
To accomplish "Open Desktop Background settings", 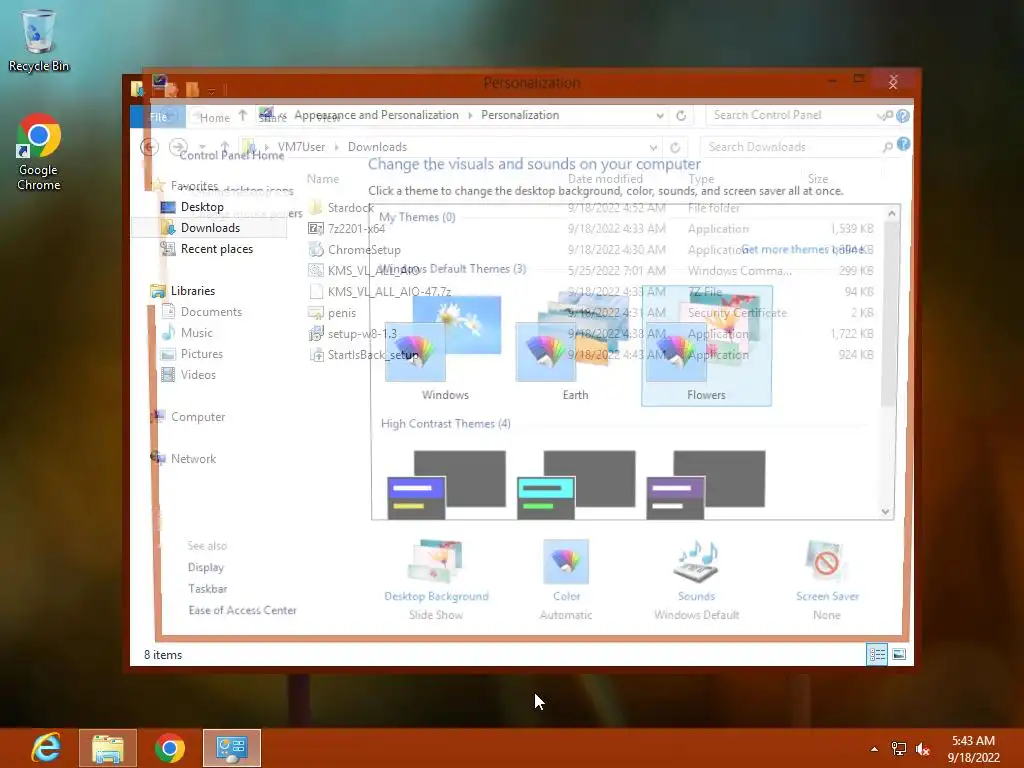I will [436, 580].
